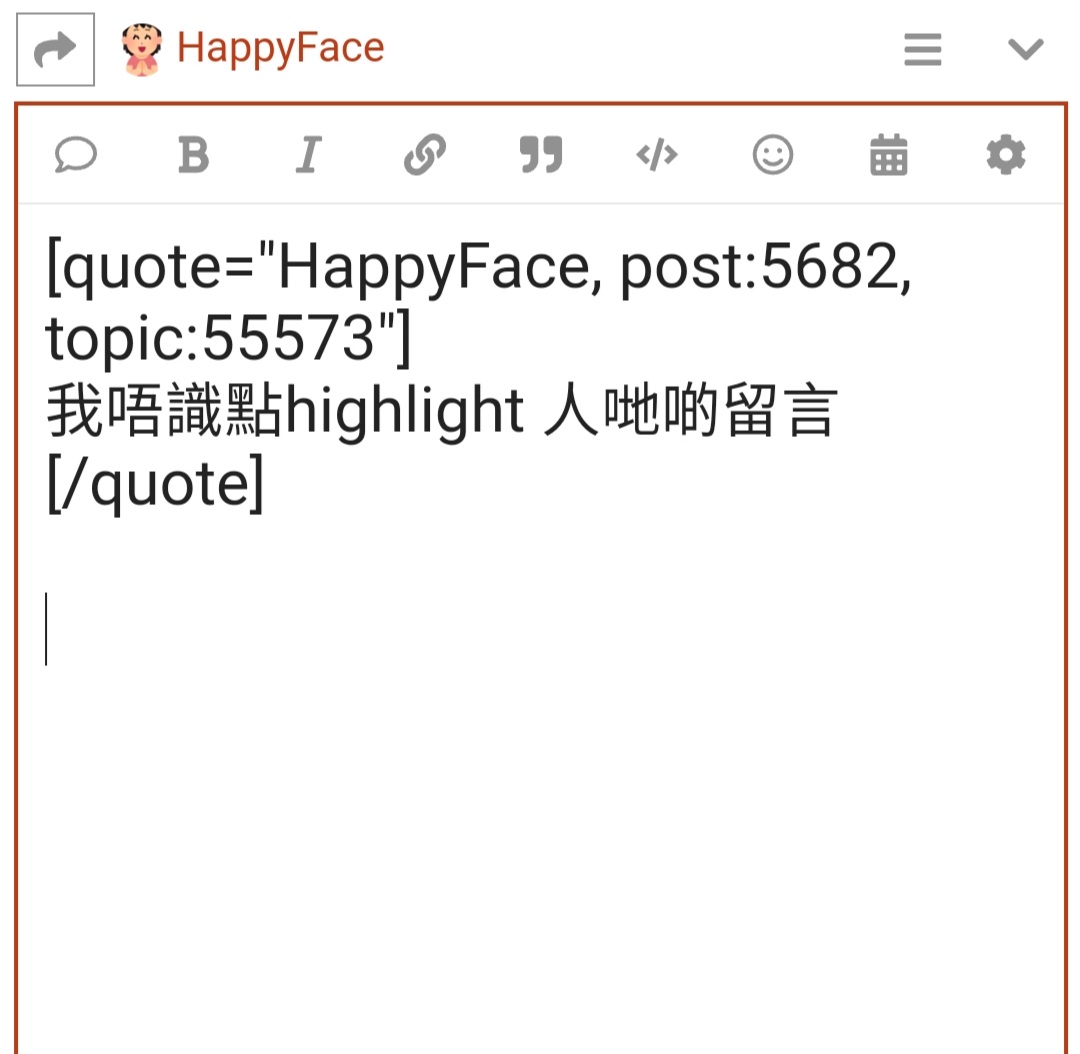This screenshot has height=1054, width=1080.
Task: Insert preformatted code with the code icon
Action: pyautogui.click(x=657, y=155)
